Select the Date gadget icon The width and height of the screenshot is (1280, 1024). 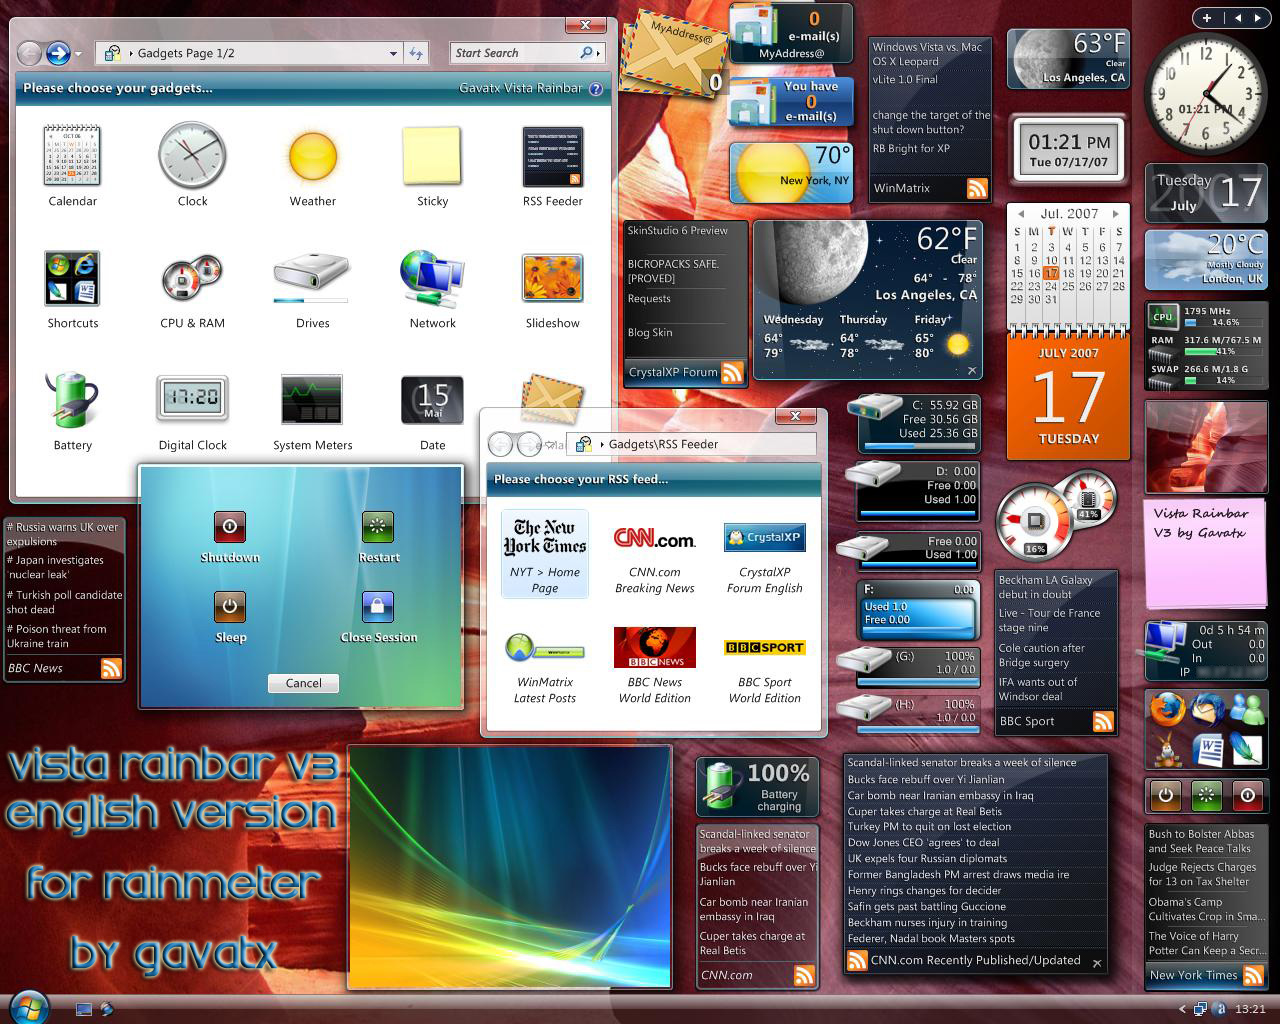[432, 400]
